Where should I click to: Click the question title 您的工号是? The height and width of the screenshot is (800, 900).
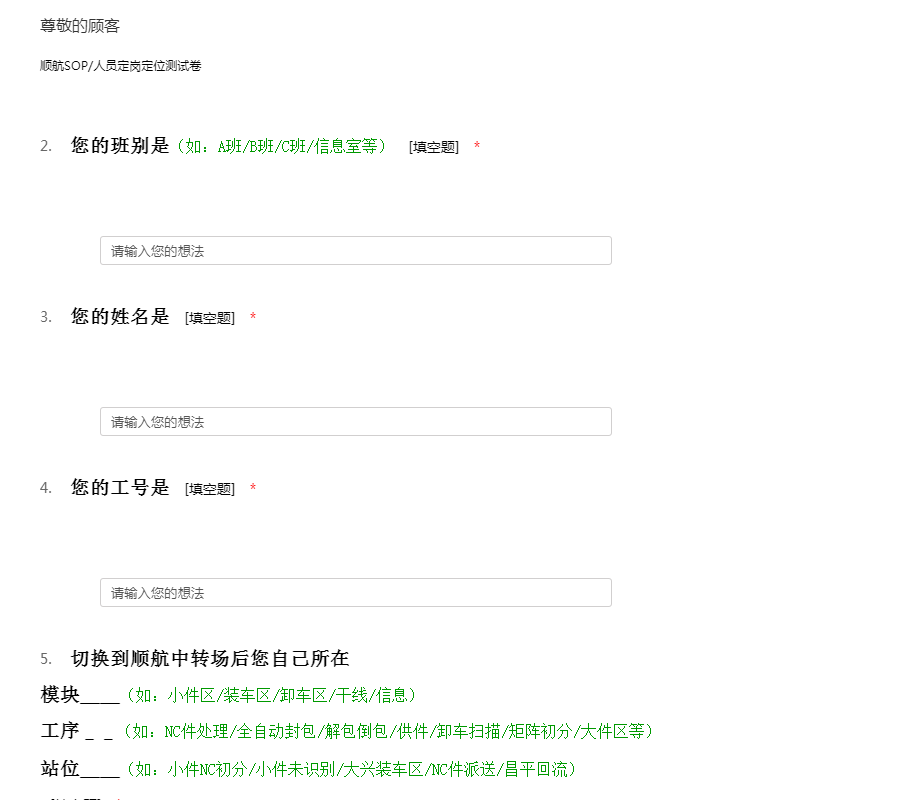click(x=120, y=488)
